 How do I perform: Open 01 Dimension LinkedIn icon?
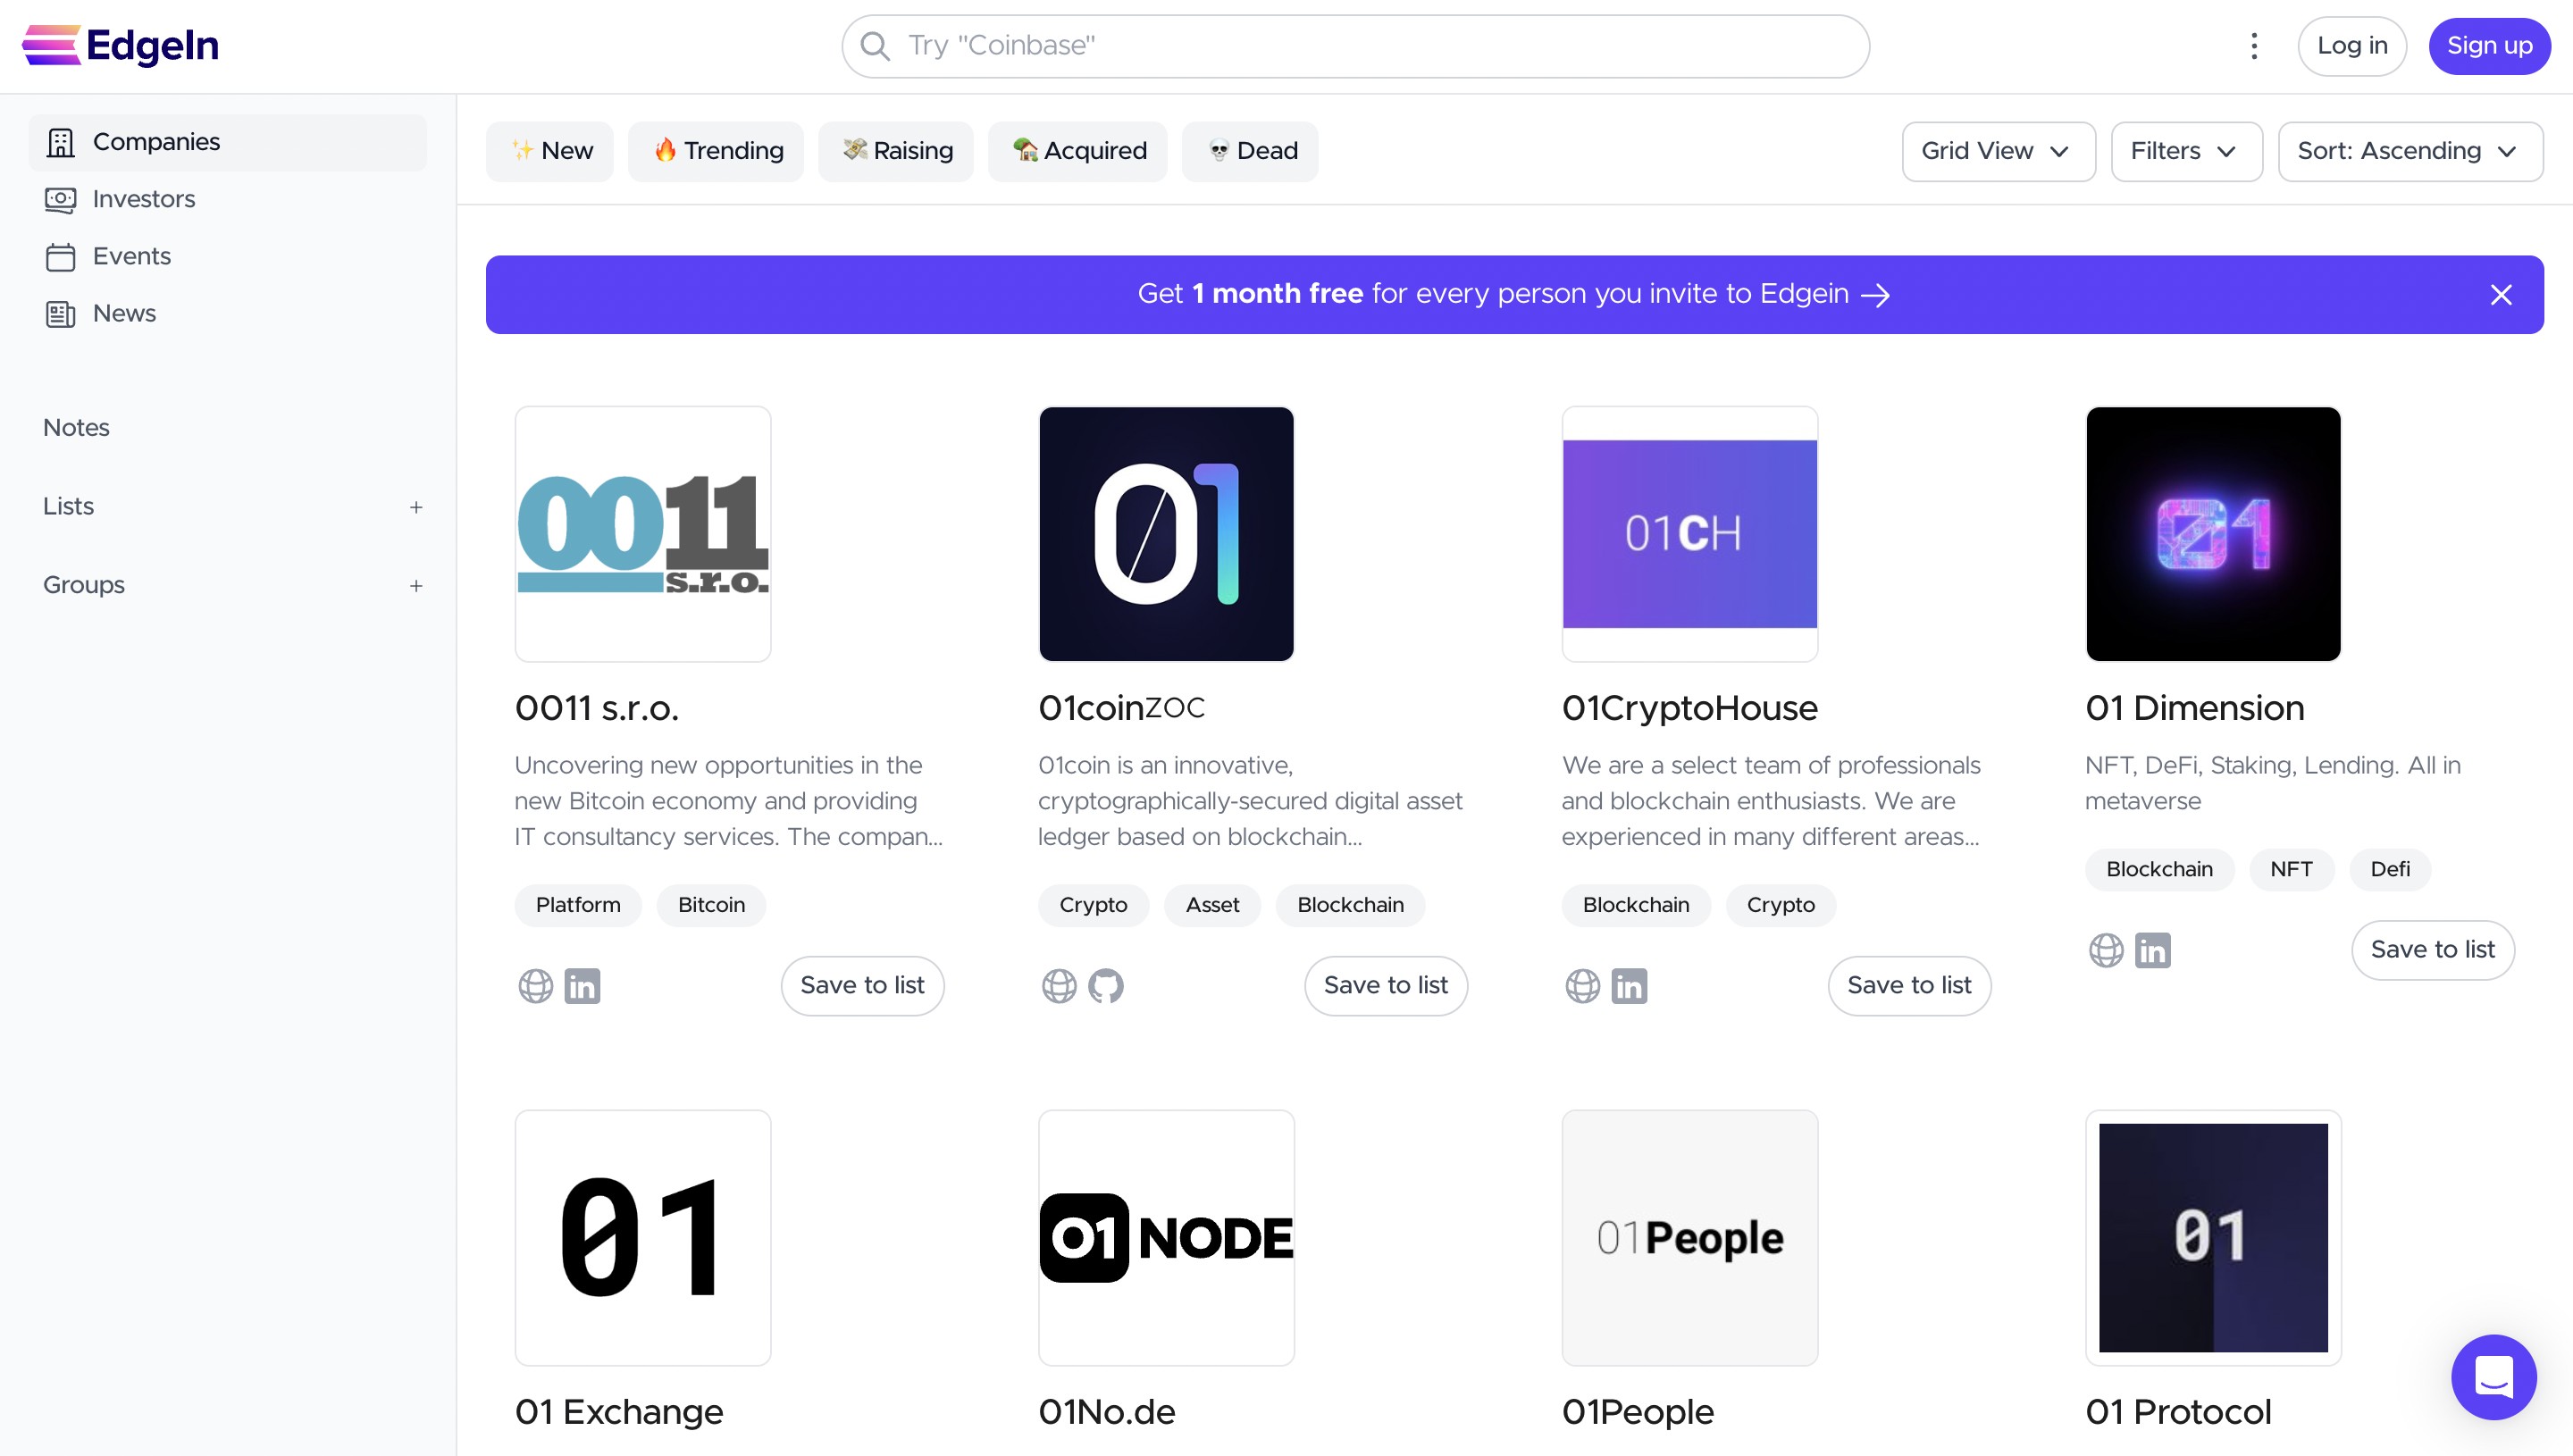(2152, 950)
